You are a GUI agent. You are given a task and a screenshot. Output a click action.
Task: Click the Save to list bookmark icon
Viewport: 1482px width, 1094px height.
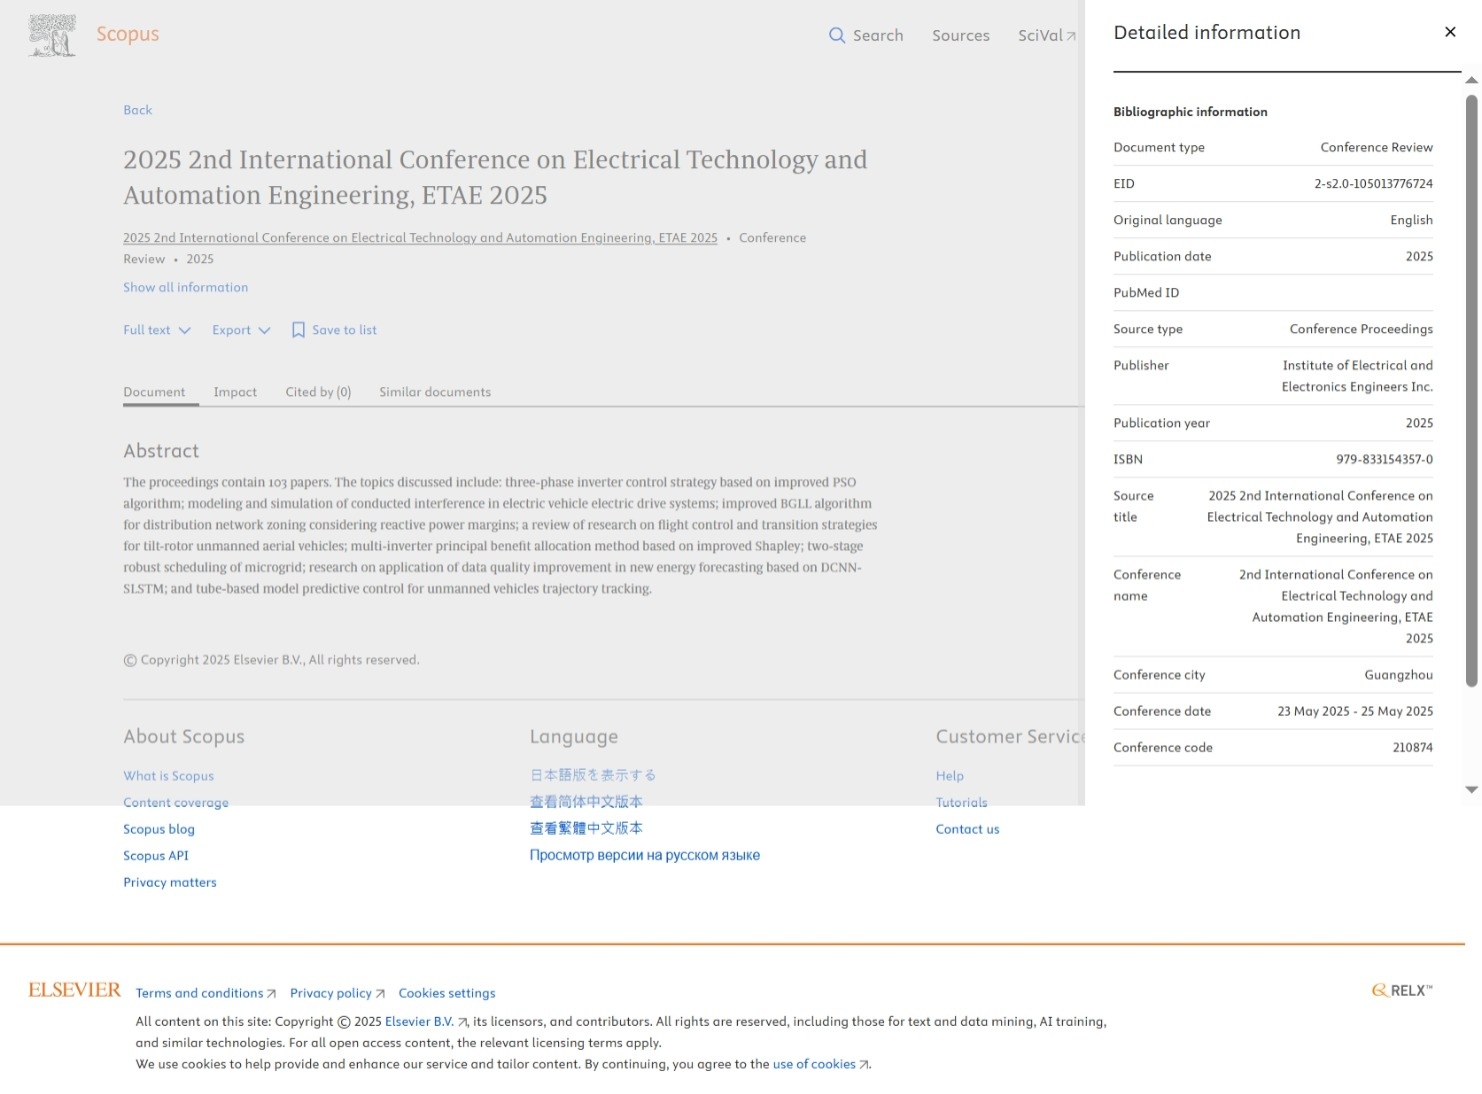coord(298,330)
